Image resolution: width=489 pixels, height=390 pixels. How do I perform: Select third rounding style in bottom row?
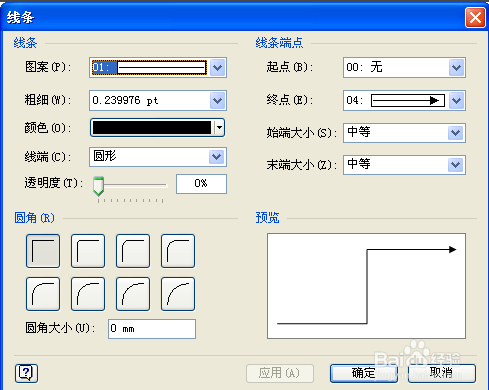133,294
